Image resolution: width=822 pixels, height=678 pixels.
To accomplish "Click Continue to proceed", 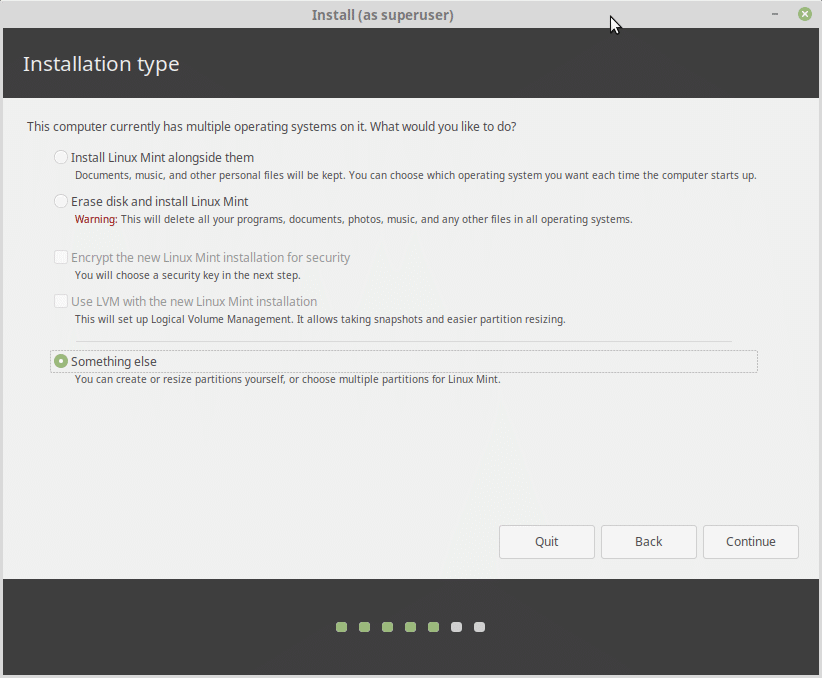I will (751, 542).
